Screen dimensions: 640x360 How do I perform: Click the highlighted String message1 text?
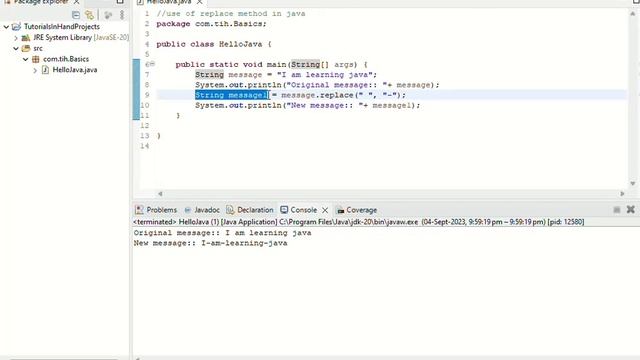pos(231,95)
